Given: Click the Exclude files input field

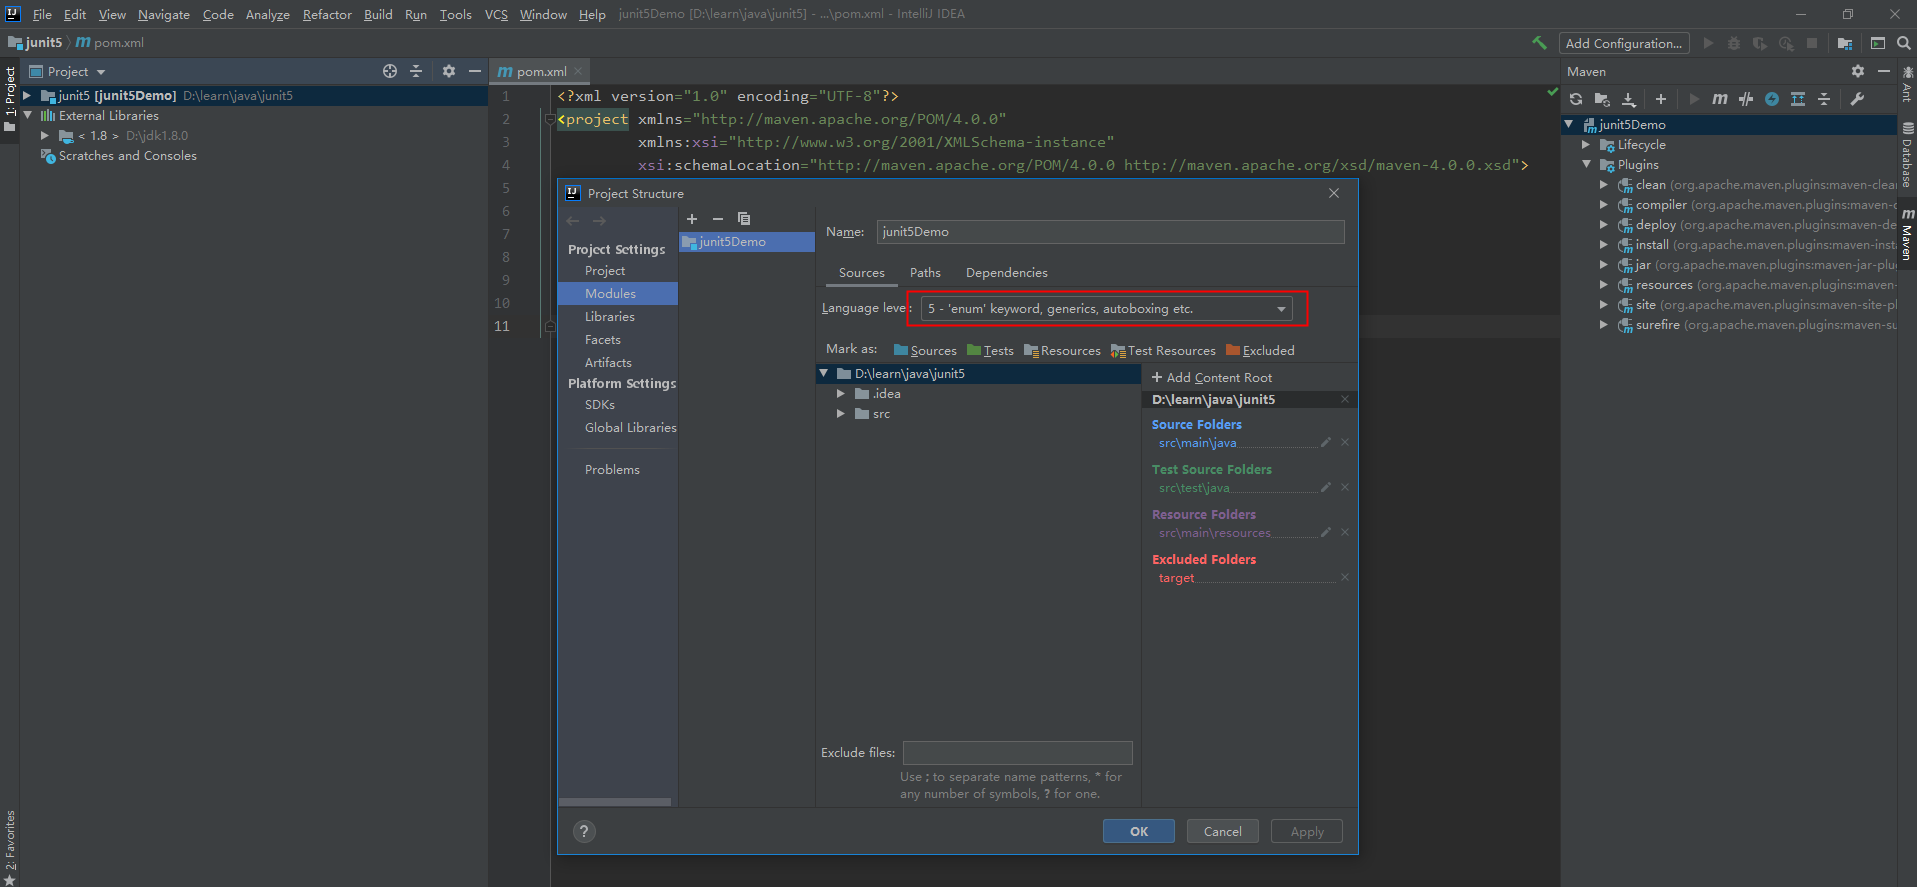Looking at the screenshot, I should 1017,753.
